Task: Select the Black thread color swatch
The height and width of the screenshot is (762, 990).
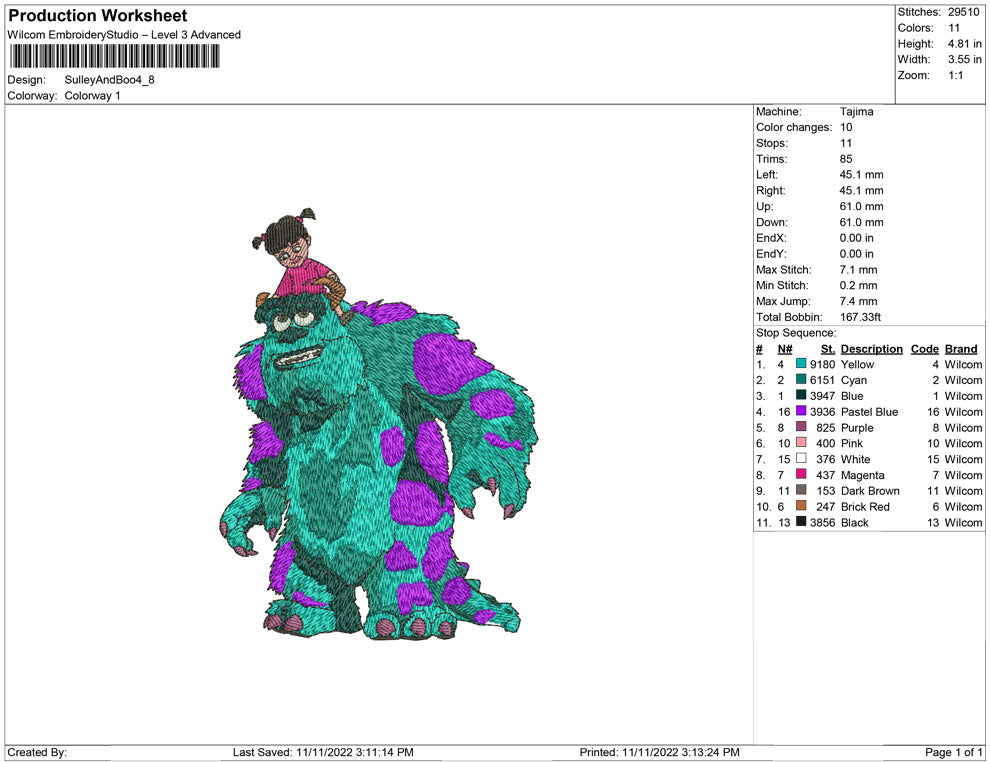Action: [801, 523]
